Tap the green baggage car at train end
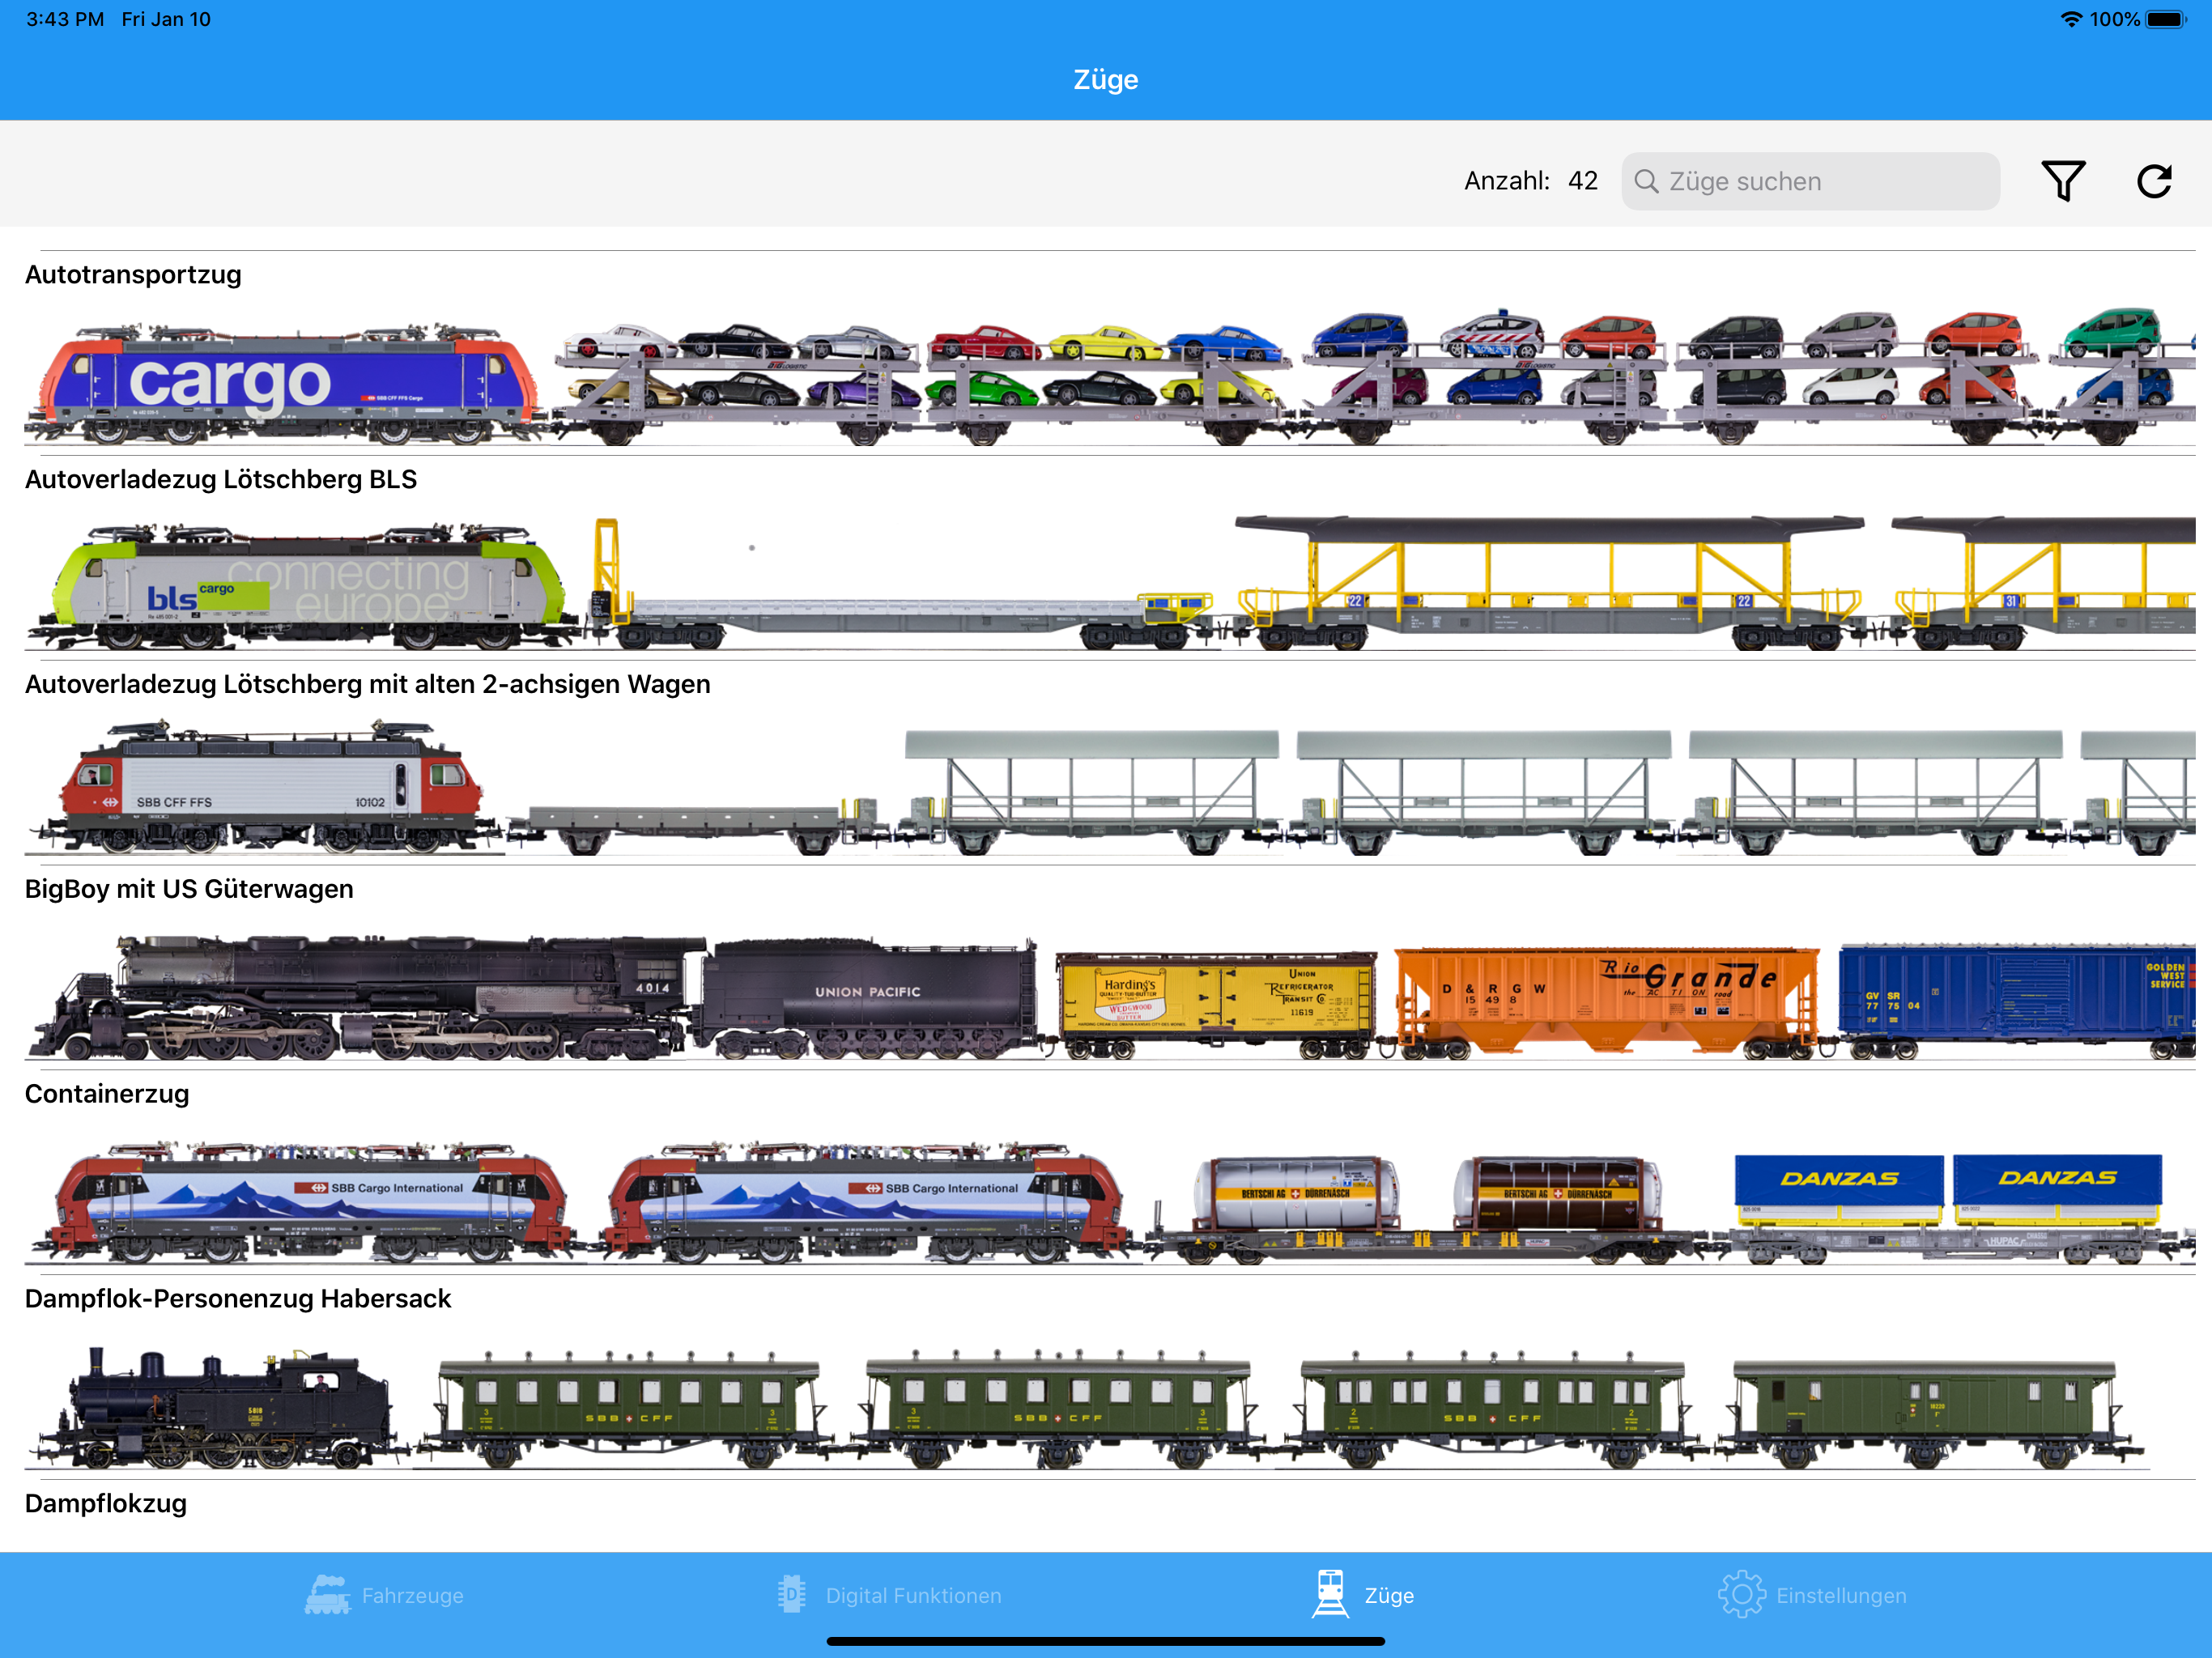 click(x=1930, y=1414)
